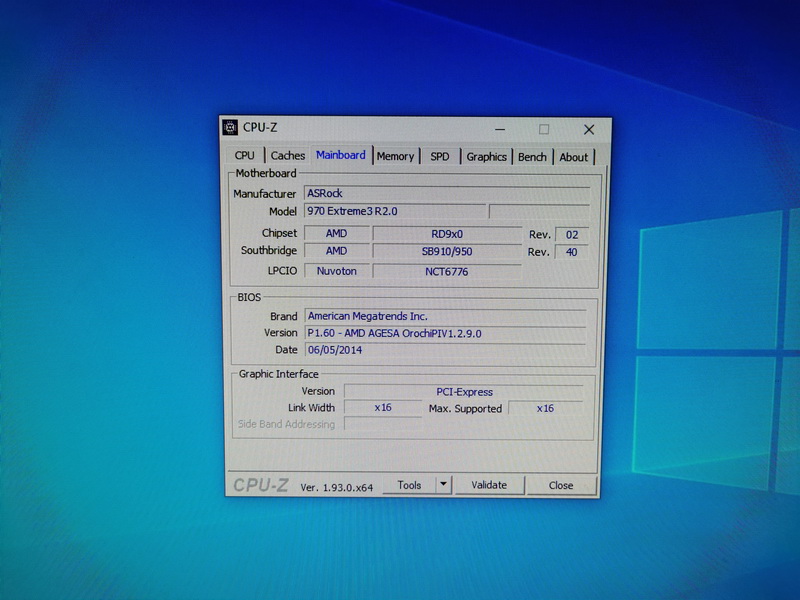The width and height of the screenshot is (800, 600).
Task: Open the Bench tab
Action: coord(532,157)
